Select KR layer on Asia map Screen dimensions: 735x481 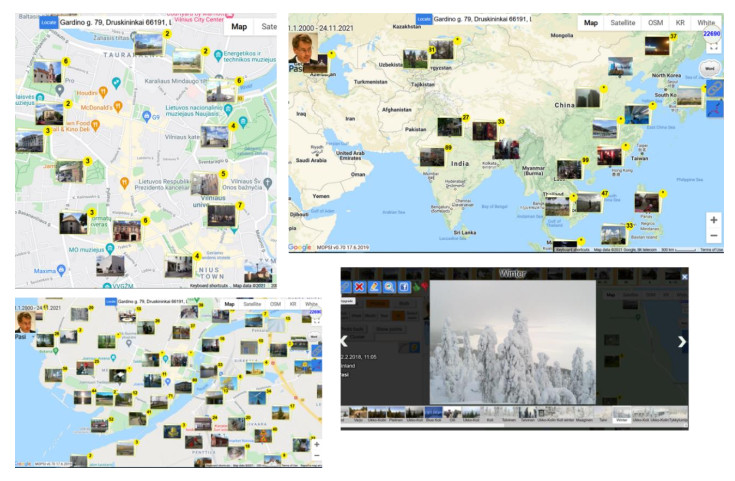[680, 22]
